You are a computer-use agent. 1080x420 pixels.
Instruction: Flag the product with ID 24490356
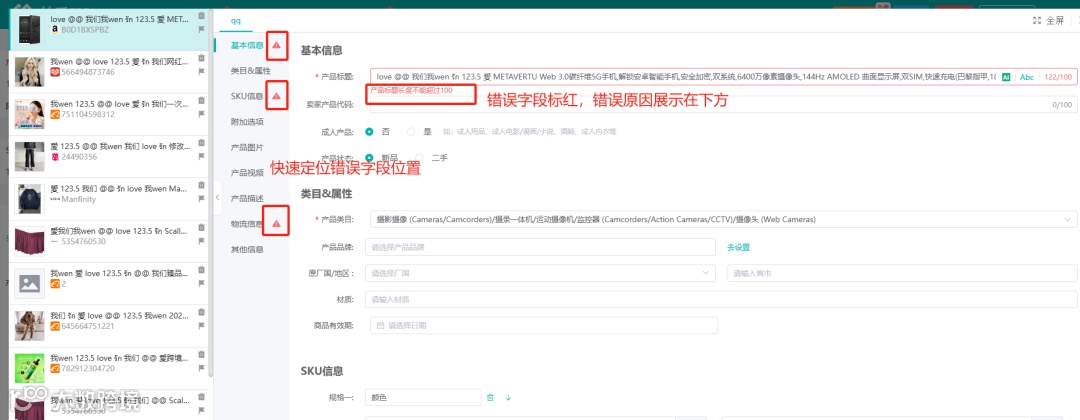201,156
